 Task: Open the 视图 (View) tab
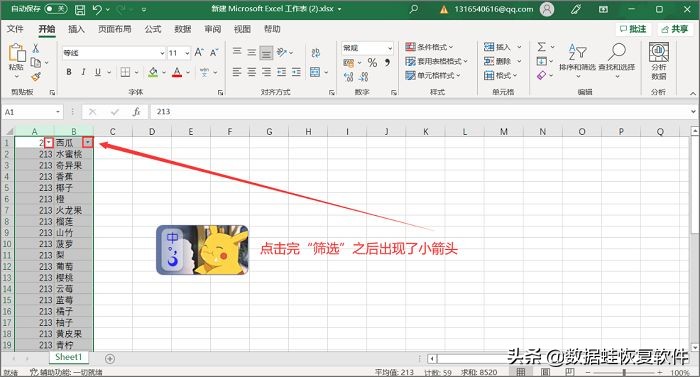click(x=242, y=29)
